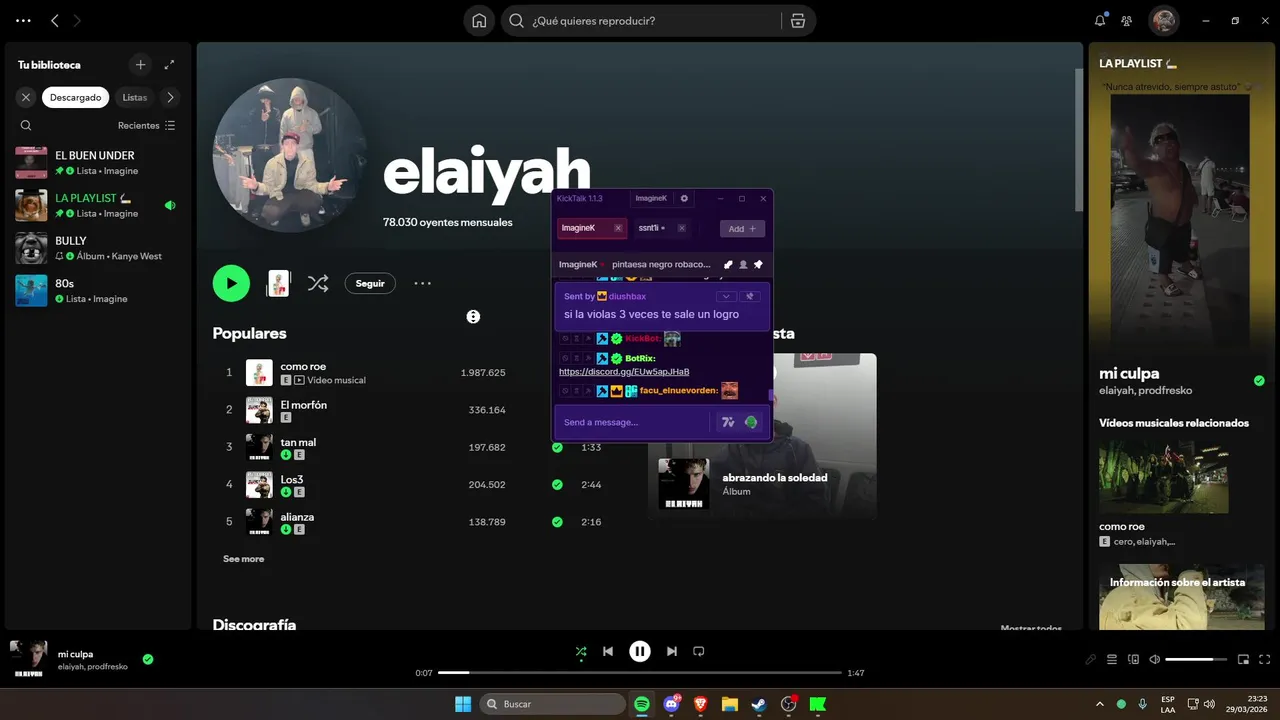Open Connect to a device icon
Image resolution: width=1280 pixels, height=720 pixels.
(x=1134, y=659)
